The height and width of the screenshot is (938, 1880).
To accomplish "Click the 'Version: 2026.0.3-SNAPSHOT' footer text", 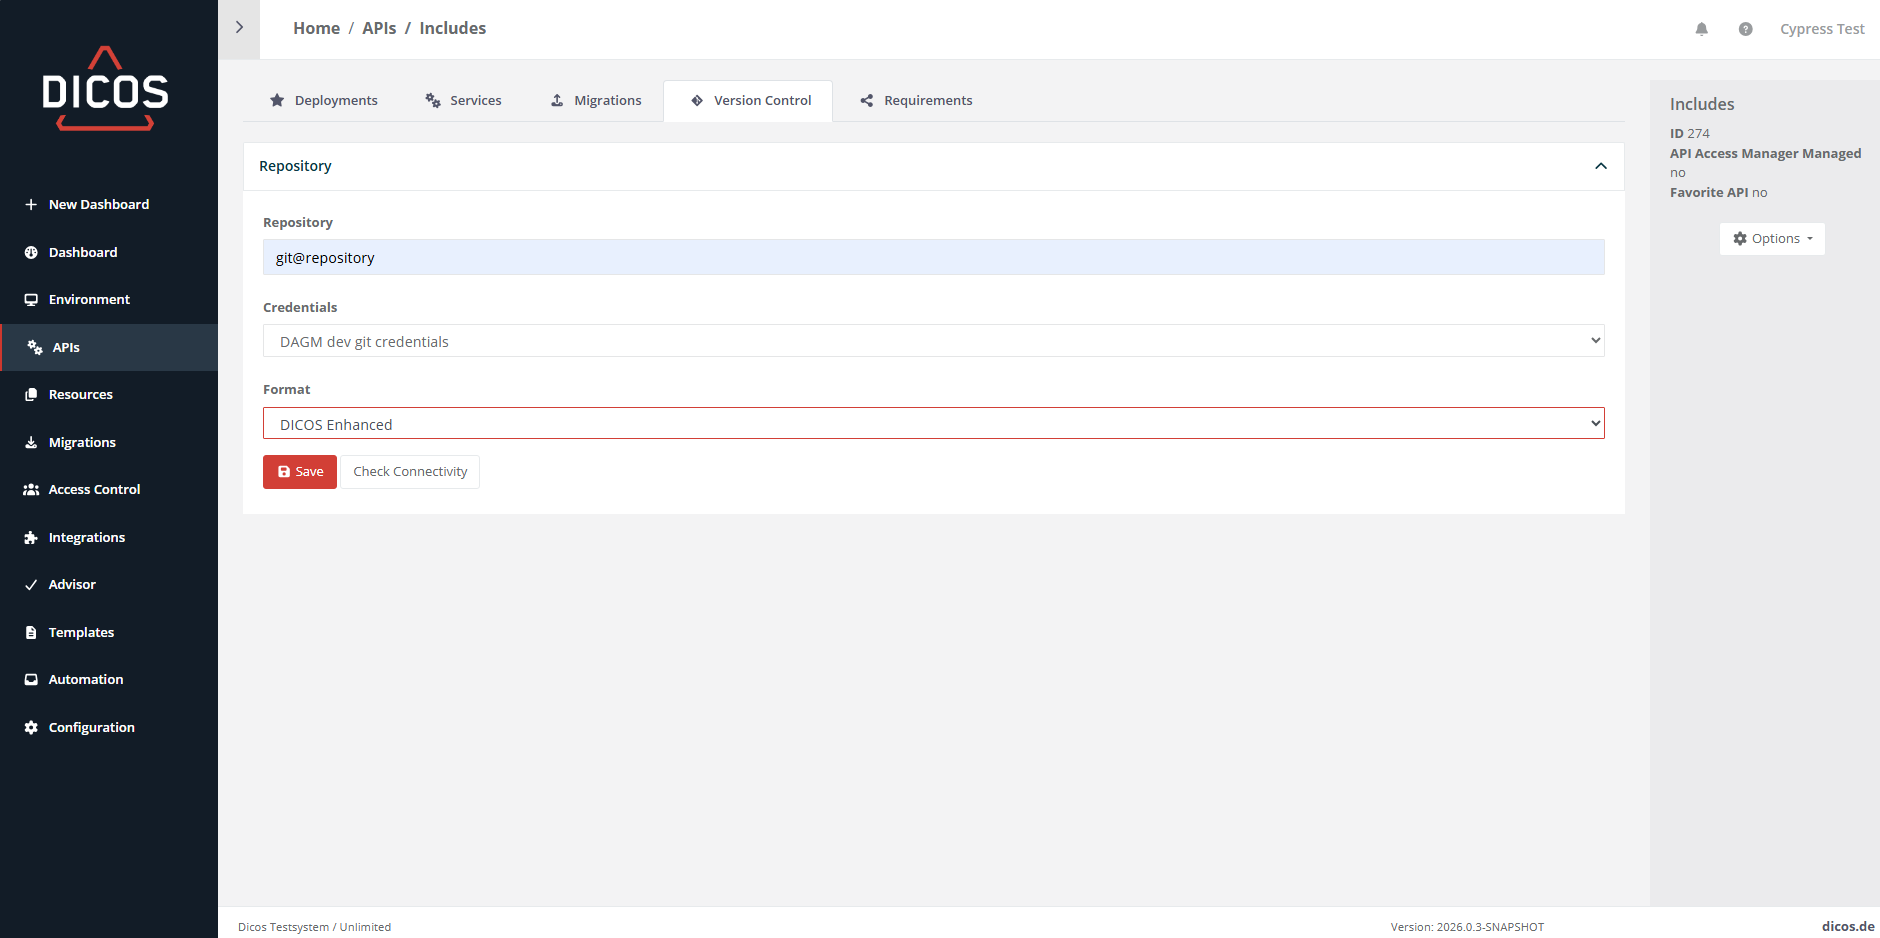I will [x=1467, y=927].
